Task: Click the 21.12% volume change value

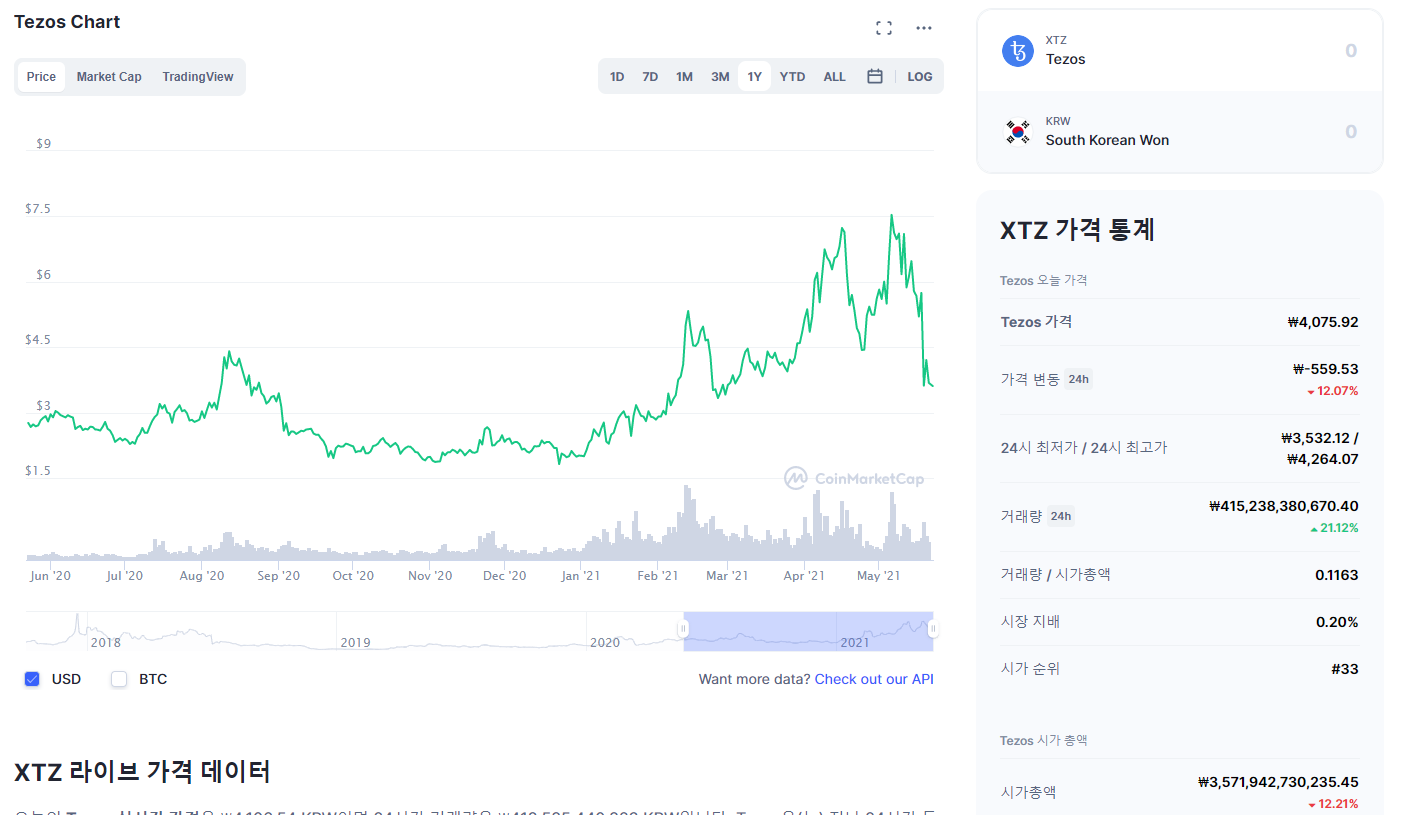Action: tap(1334, 528)
